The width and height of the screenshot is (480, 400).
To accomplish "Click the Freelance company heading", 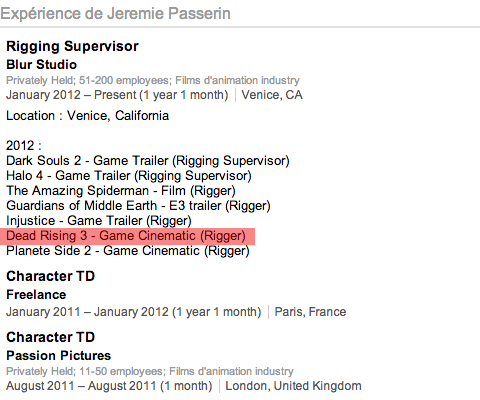I will click(36, 295).
